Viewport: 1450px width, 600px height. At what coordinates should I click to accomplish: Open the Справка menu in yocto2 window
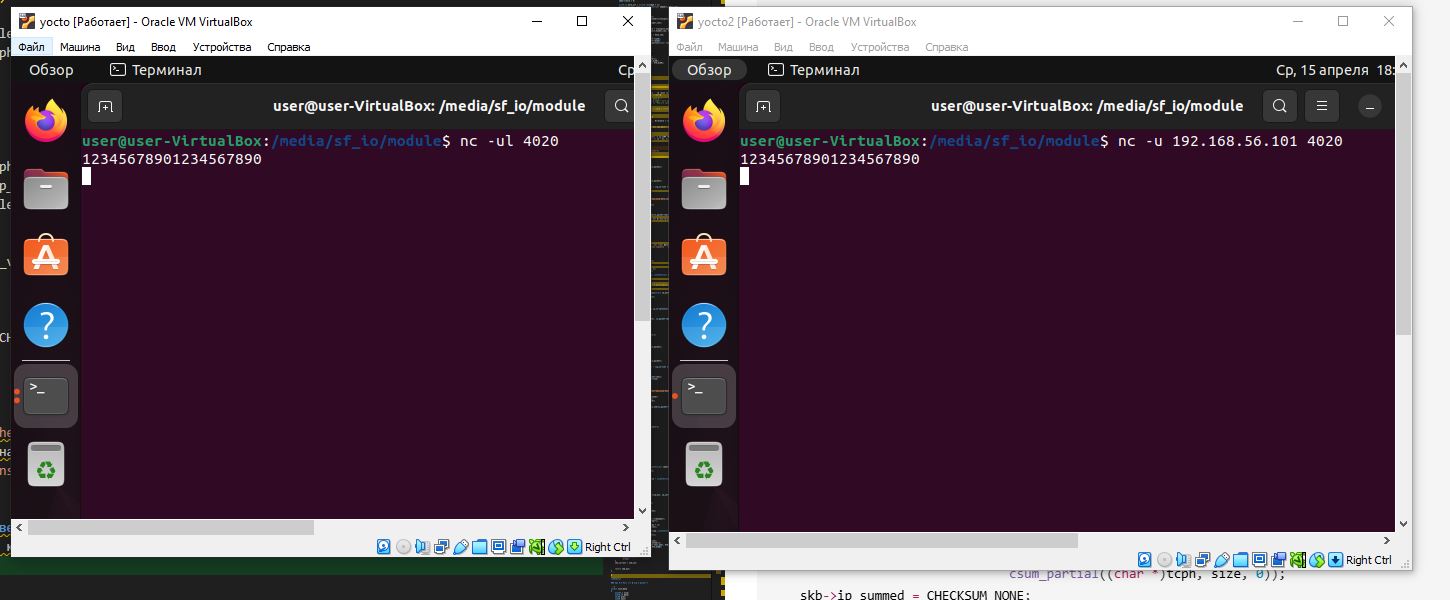(x=947, y=47)
